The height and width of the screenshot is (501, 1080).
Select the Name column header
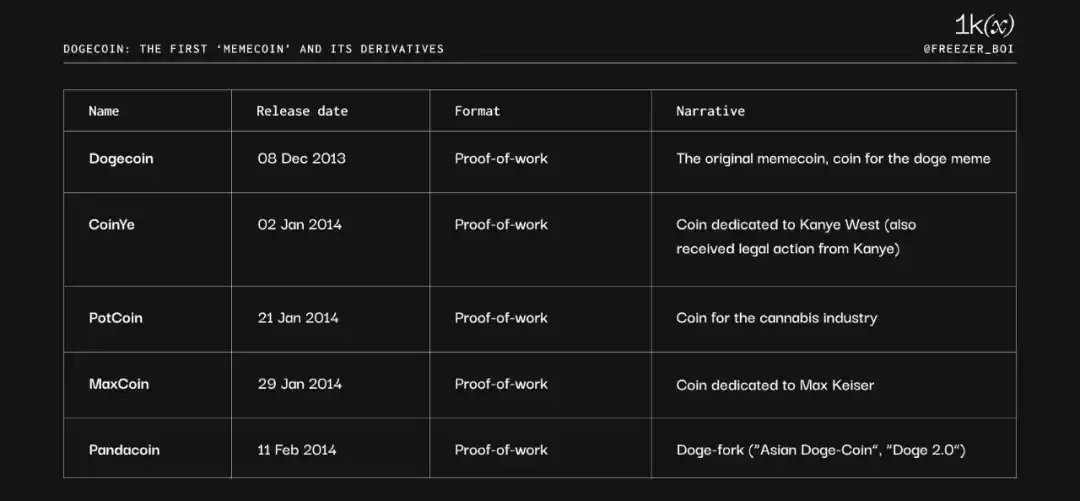(104, 111)
